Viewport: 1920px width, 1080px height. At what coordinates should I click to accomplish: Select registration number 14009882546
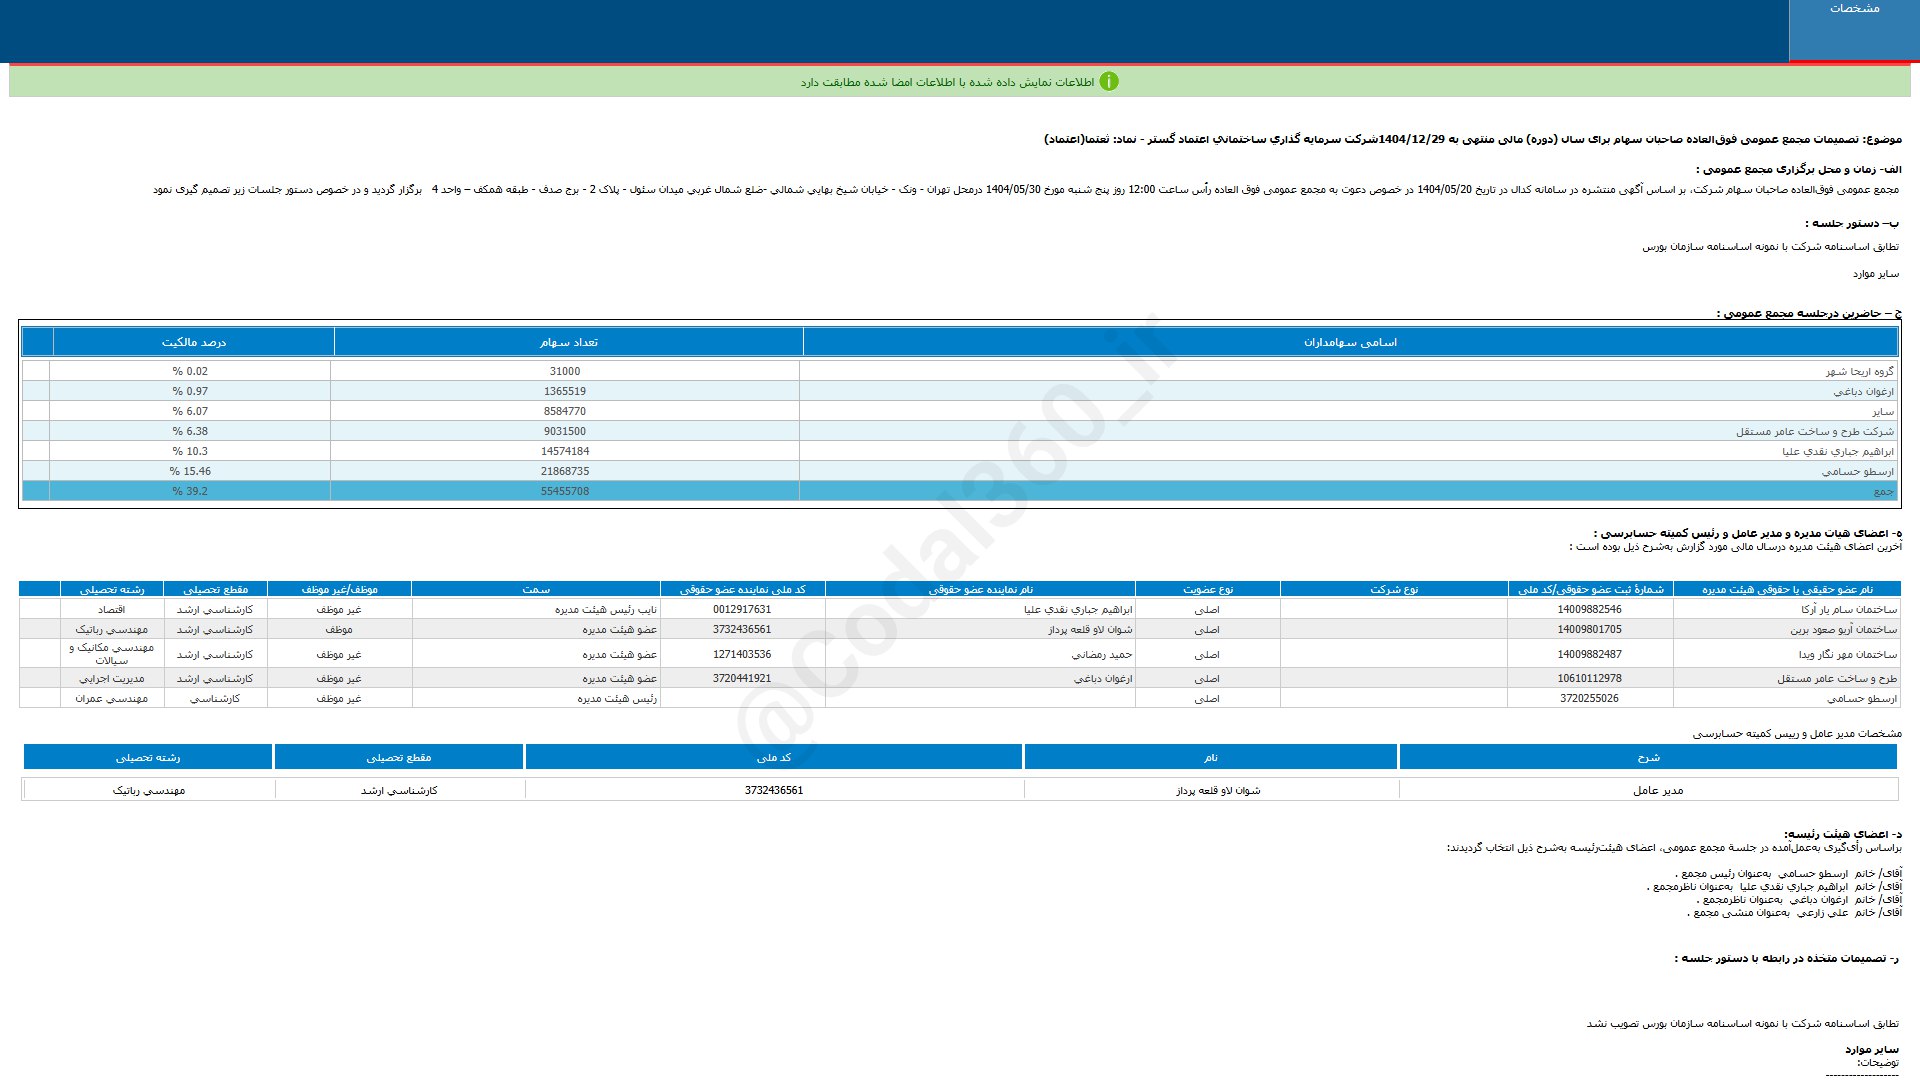pos(1589,609)
